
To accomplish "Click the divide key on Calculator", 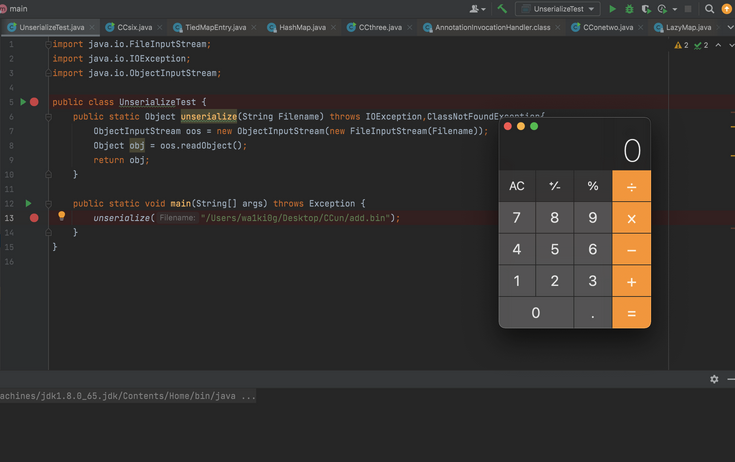I will coord(631,186).
